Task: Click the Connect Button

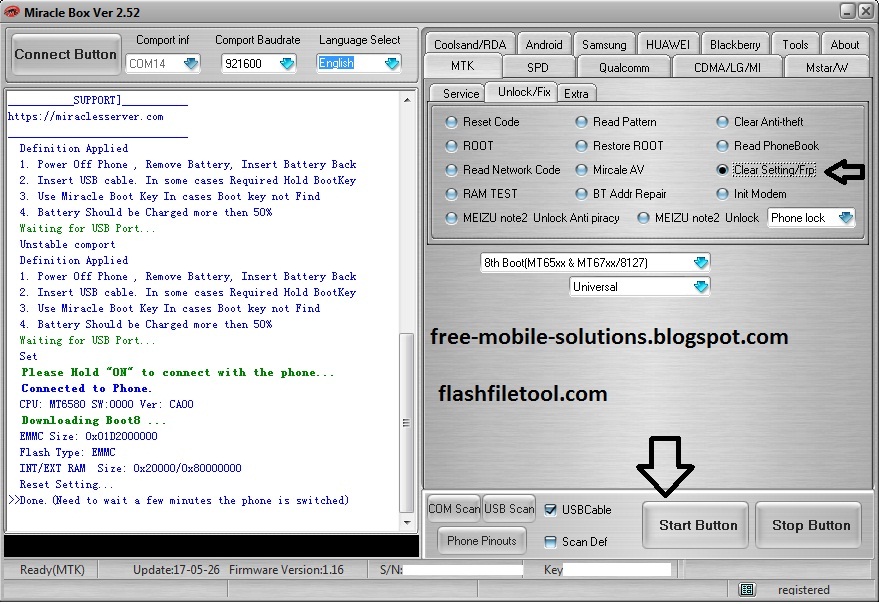Action: tap(66, 54)
